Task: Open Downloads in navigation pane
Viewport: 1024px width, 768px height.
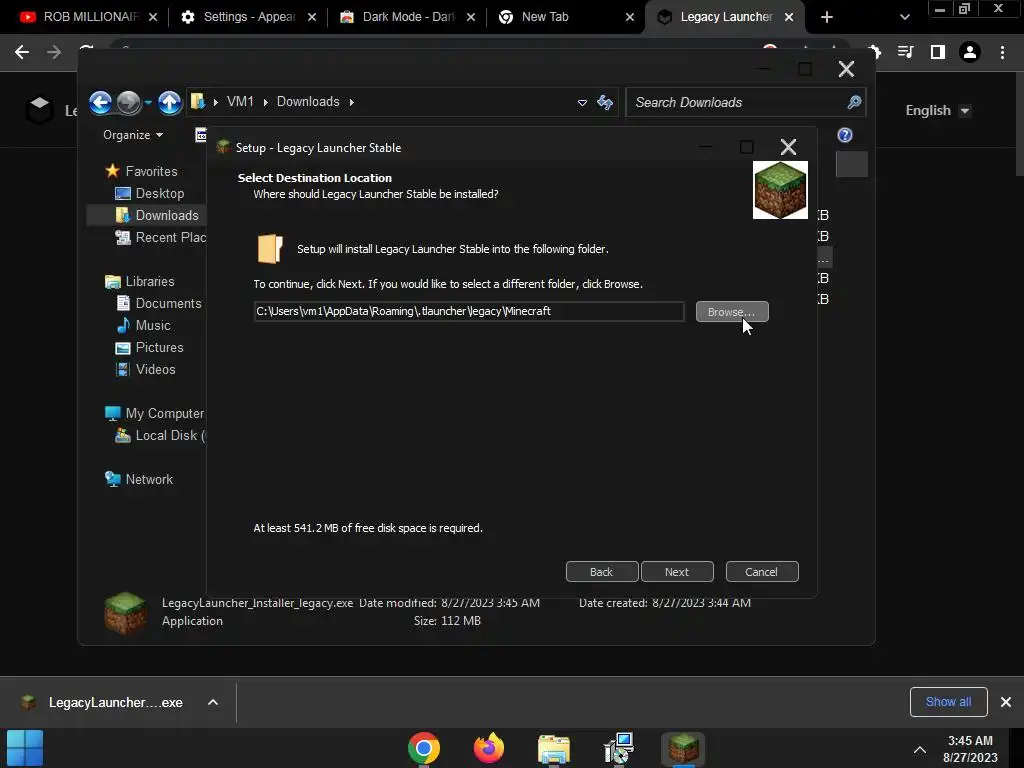Action: (x=157, y=216)
